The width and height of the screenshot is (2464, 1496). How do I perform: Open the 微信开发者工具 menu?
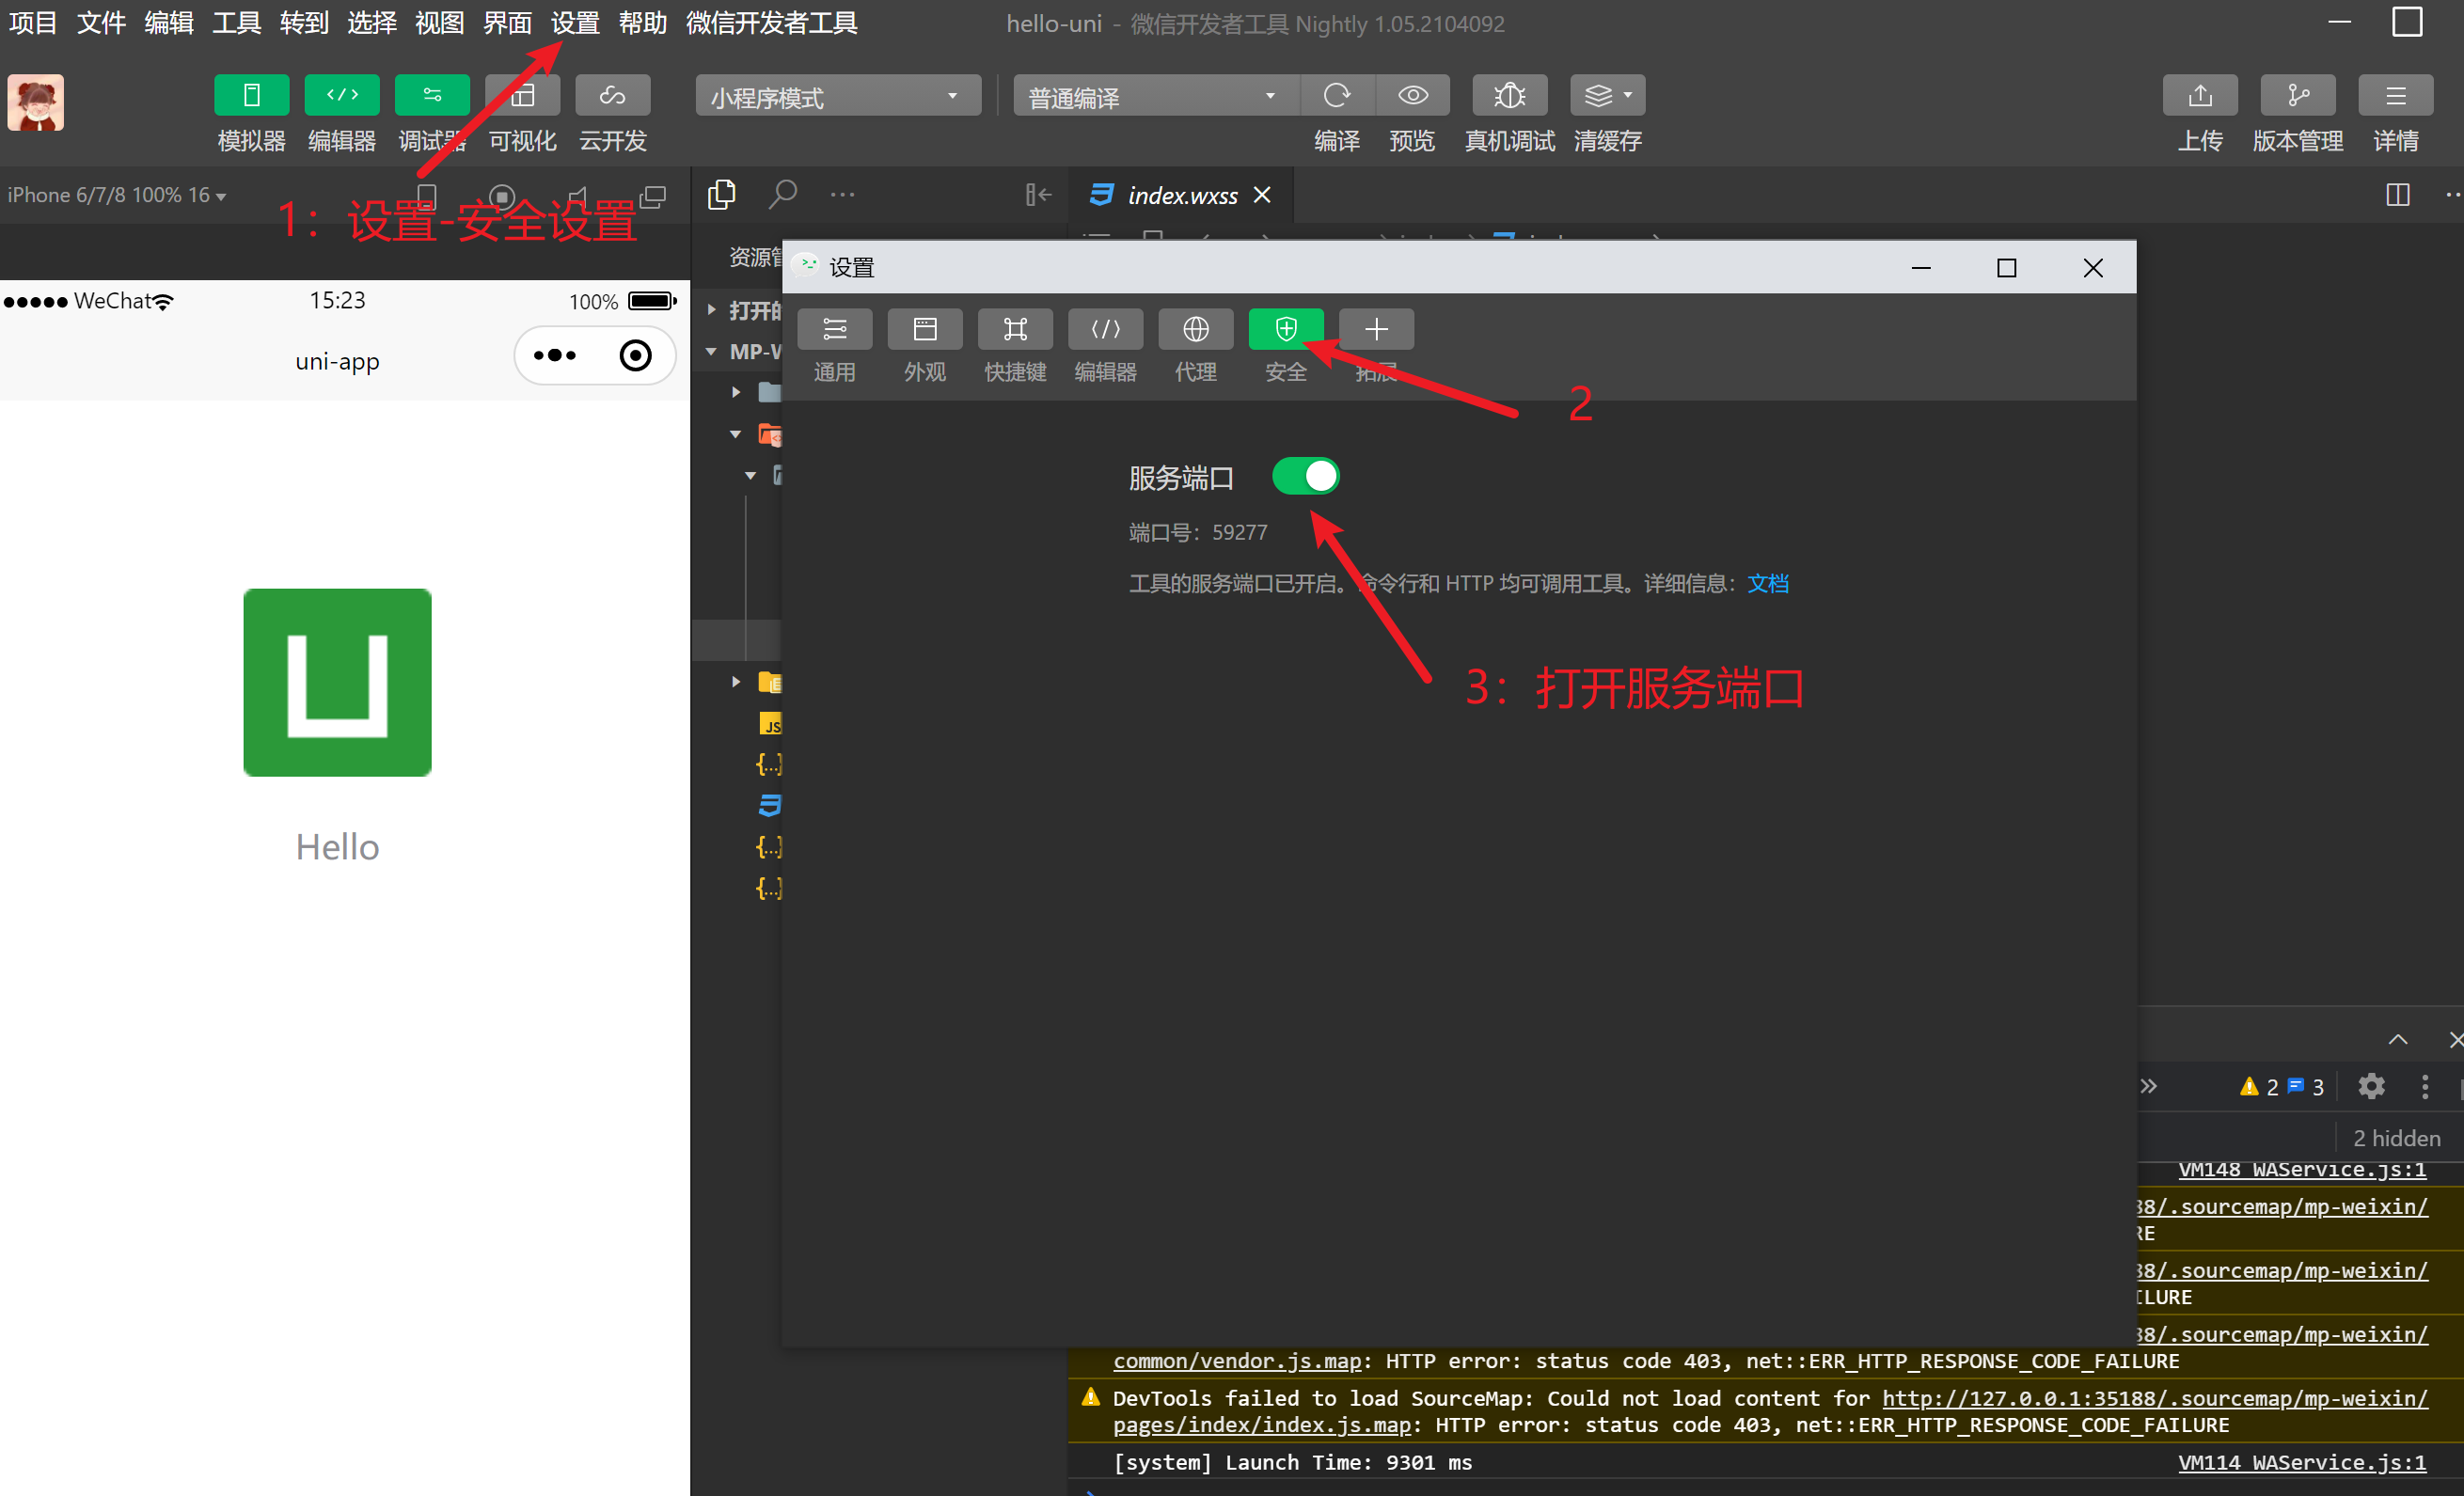(772, 23)
